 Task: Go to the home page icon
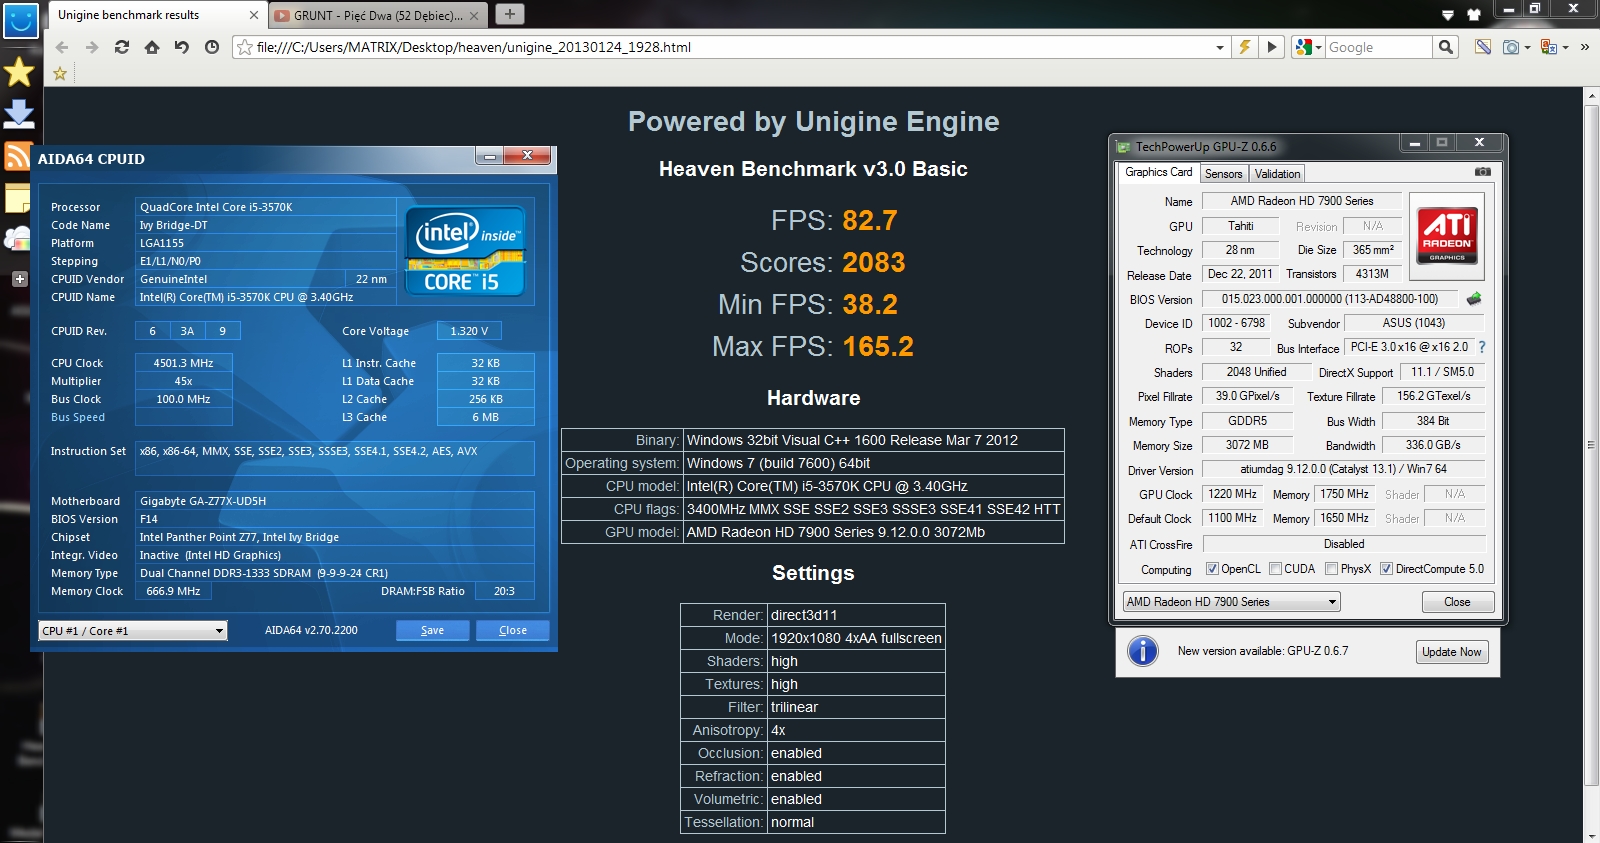click(x=152, y=47)
